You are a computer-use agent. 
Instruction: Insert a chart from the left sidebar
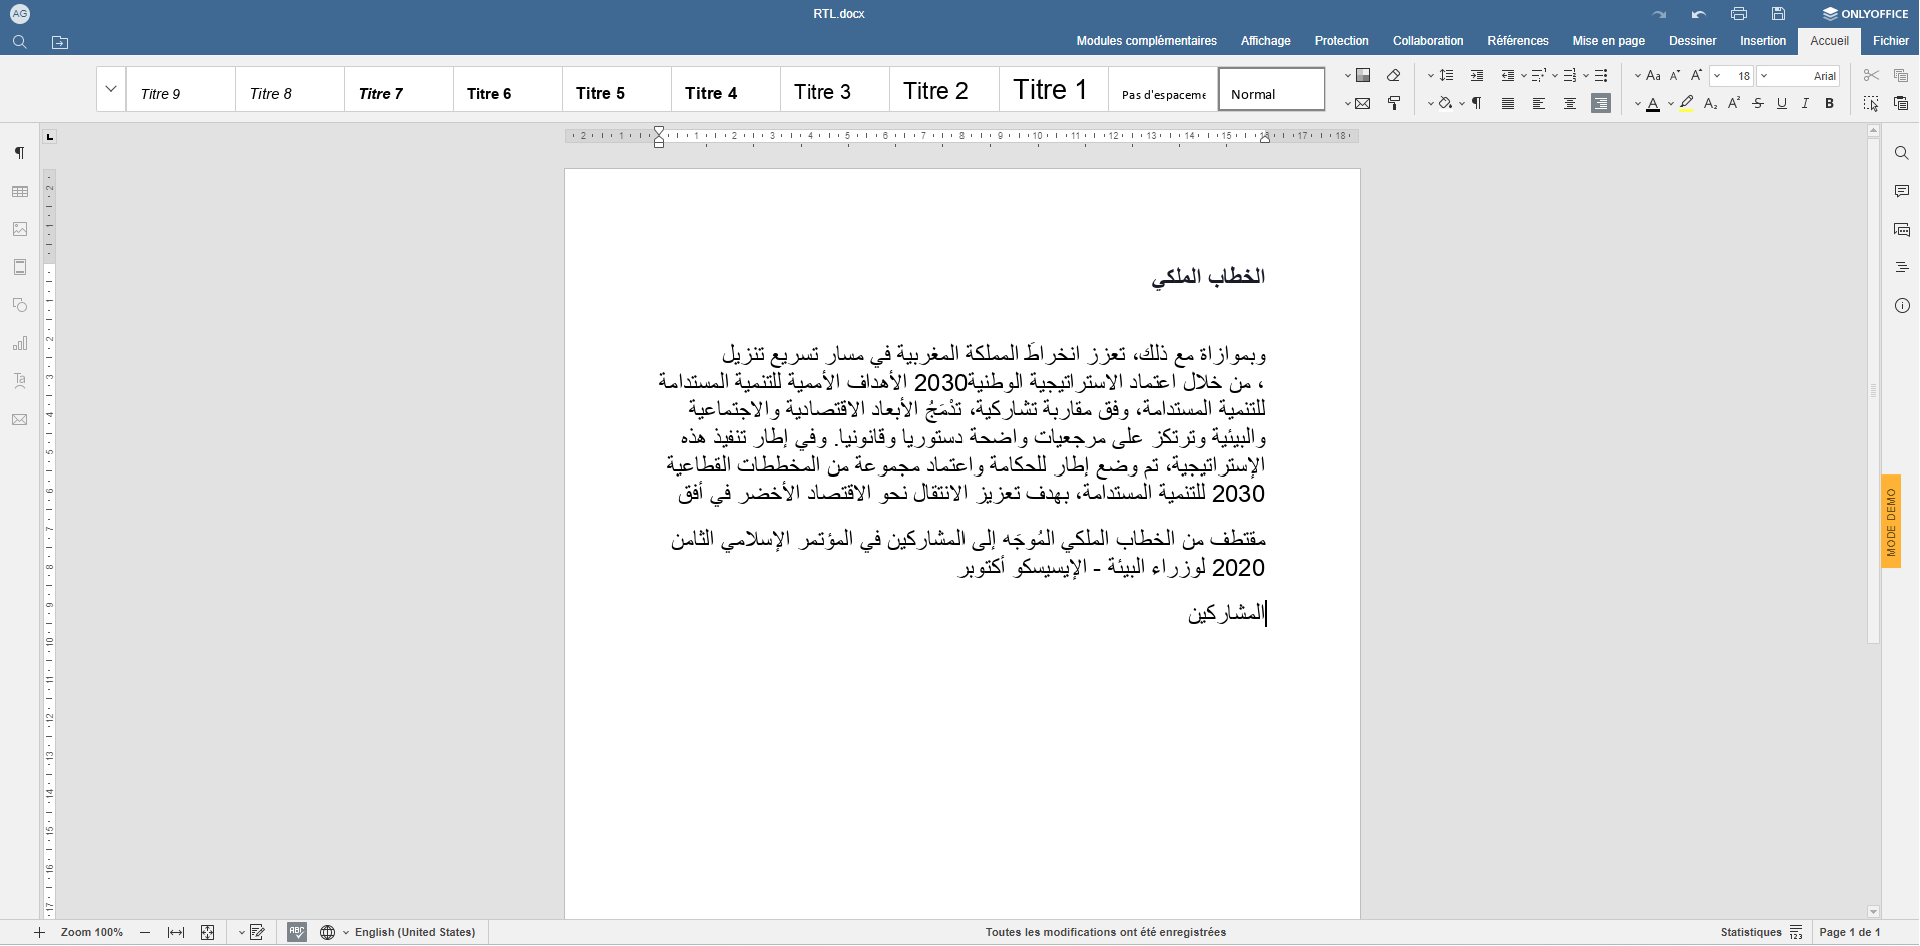[x=20, y=343]
